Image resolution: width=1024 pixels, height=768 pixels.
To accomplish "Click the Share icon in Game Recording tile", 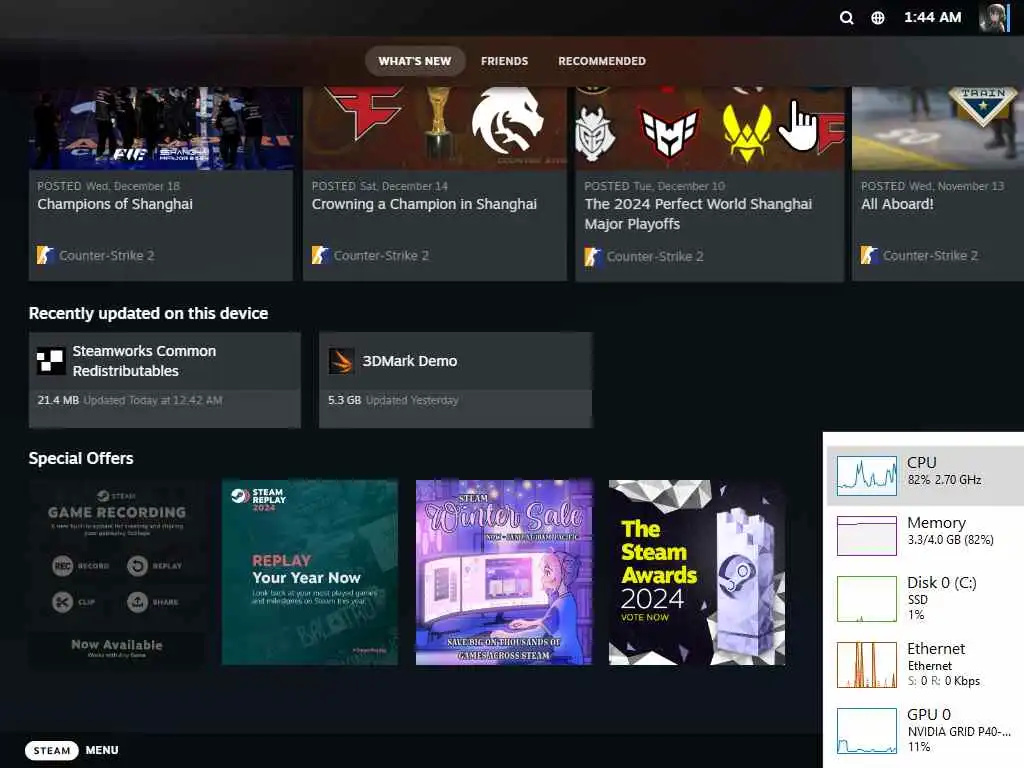I will click(137, 601).
